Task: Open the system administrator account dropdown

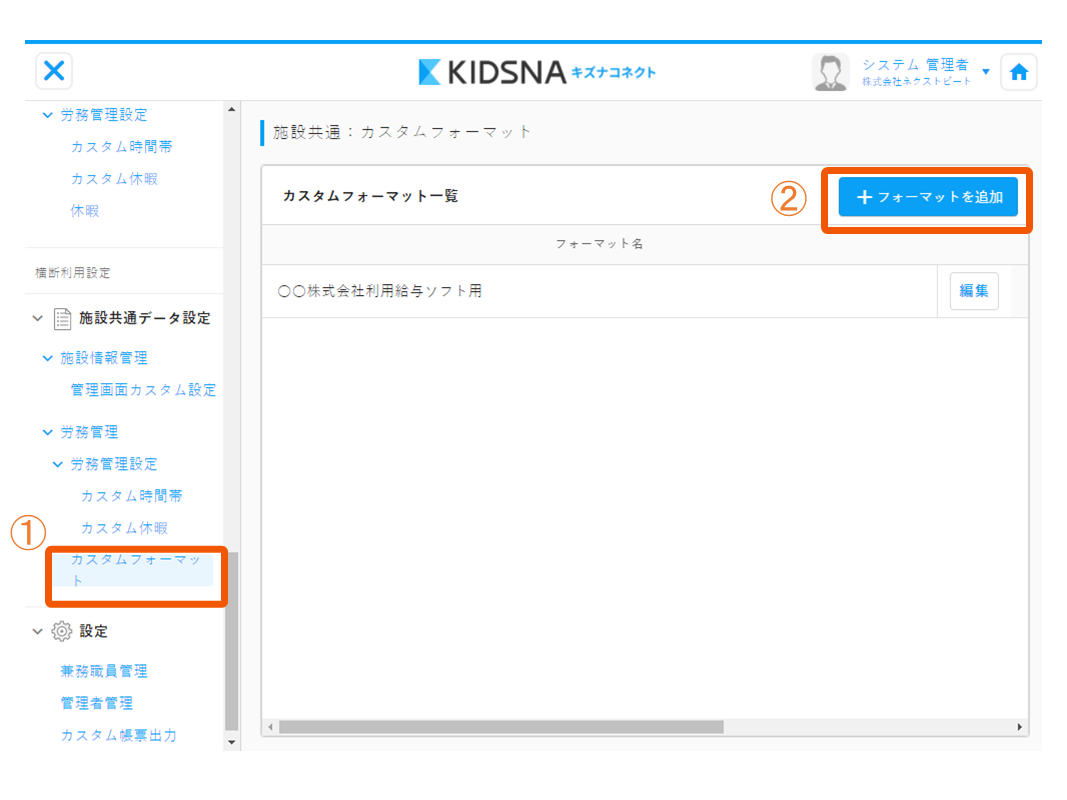Action: (985, 72)
